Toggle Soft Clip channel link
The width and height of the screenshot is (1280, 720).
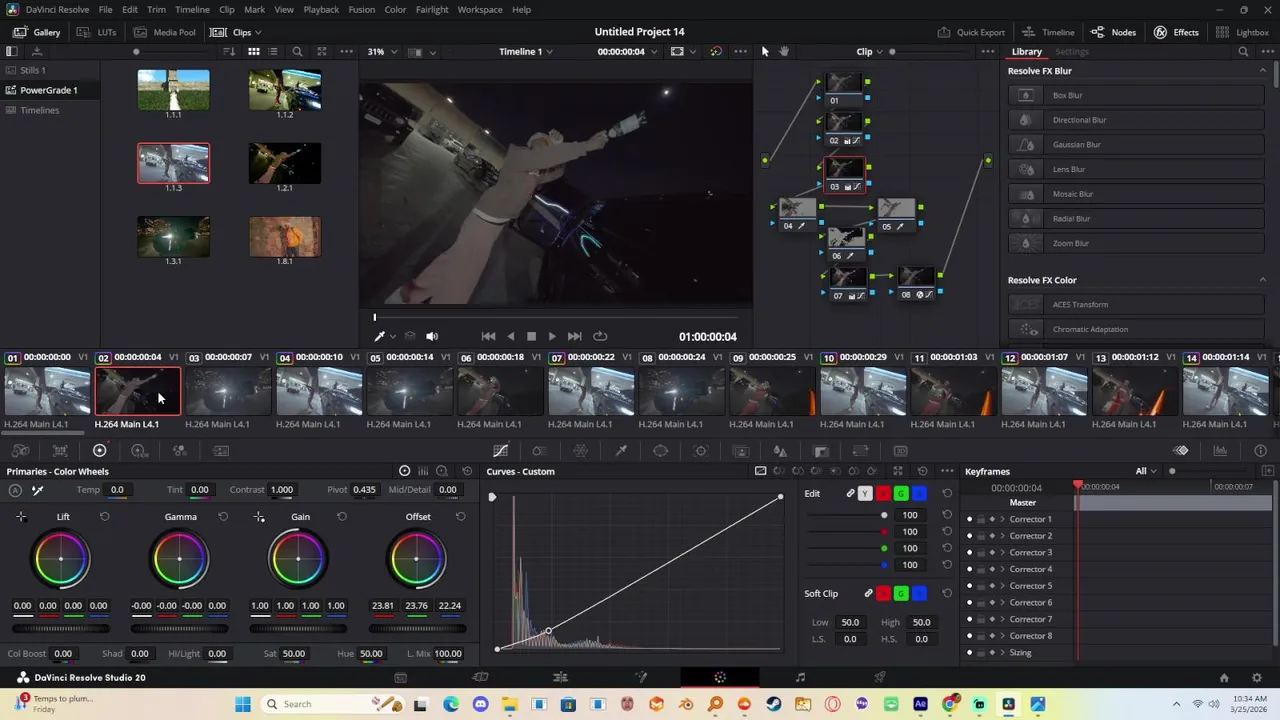868,594
